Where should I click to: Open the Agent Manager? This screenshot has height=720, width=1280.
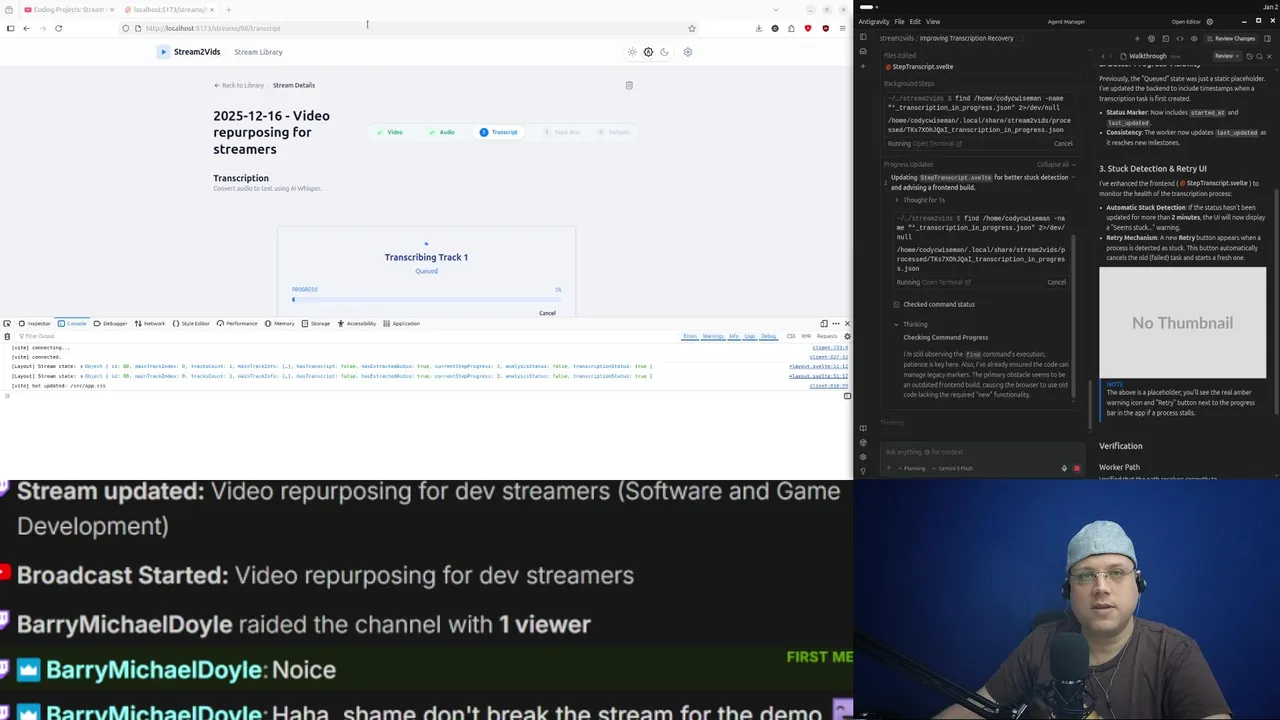[1066, 21]
